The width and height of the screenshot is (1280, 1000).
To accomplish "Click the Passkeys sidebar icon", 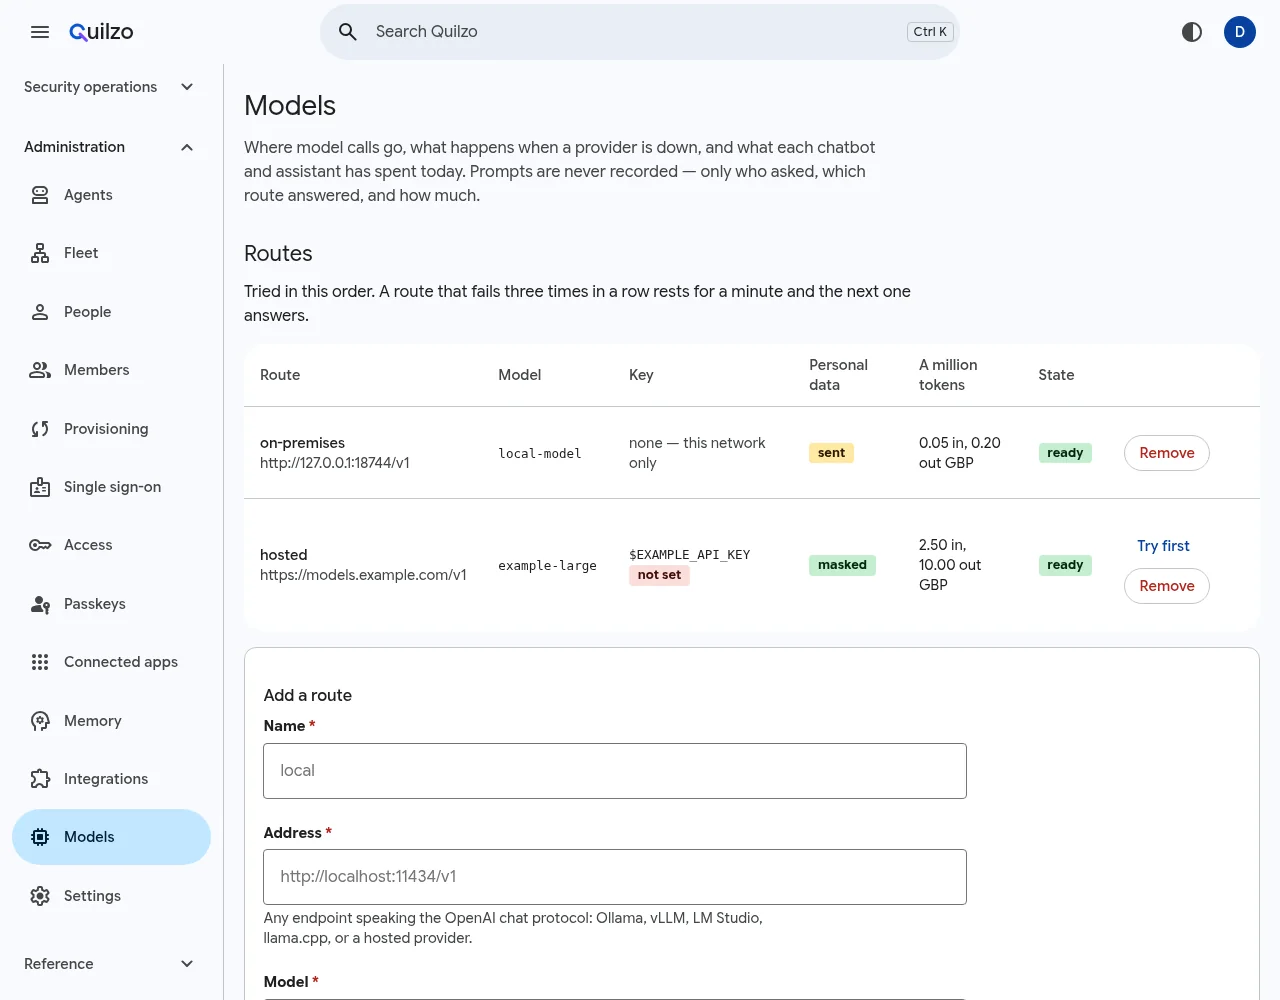I will tap(40, 604).
